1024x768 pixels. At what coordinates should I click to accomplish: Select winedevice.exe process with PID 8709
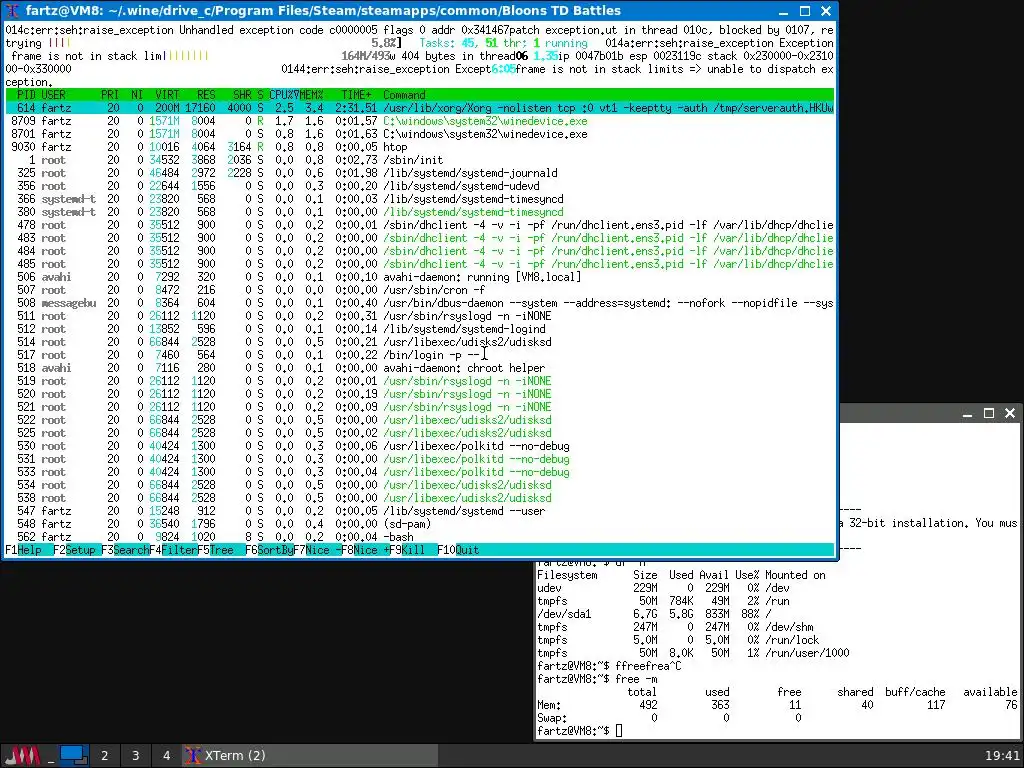tap(419, 121)
